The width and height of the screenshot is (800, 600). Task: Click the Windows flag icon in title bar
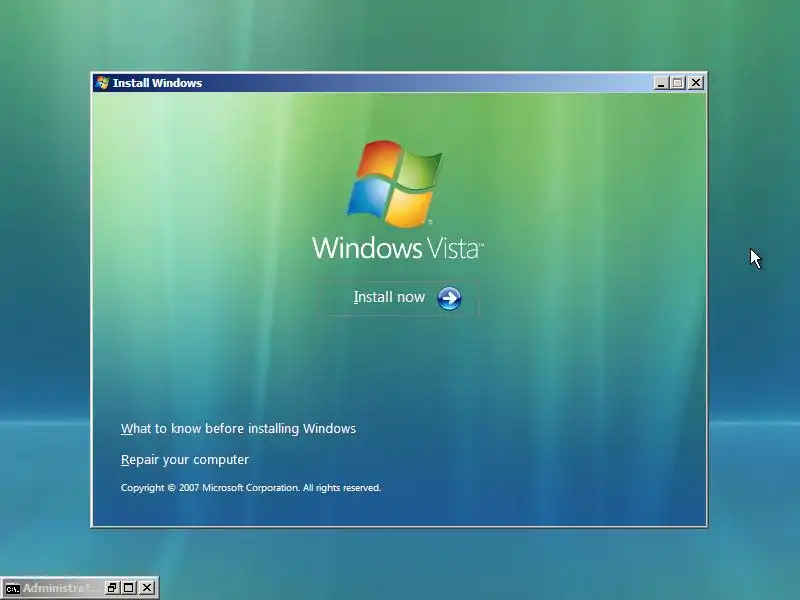click(x=102, y=83)
